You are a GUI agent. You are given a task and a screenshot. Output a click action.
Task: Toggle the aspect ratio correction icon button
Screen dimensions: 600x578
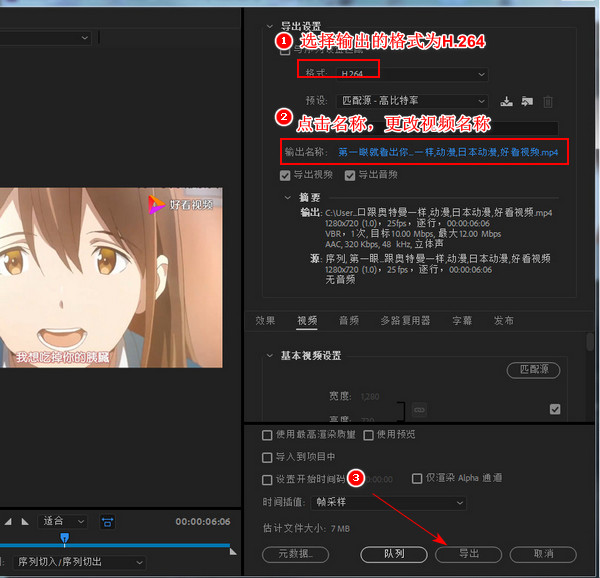click(108, 522)
